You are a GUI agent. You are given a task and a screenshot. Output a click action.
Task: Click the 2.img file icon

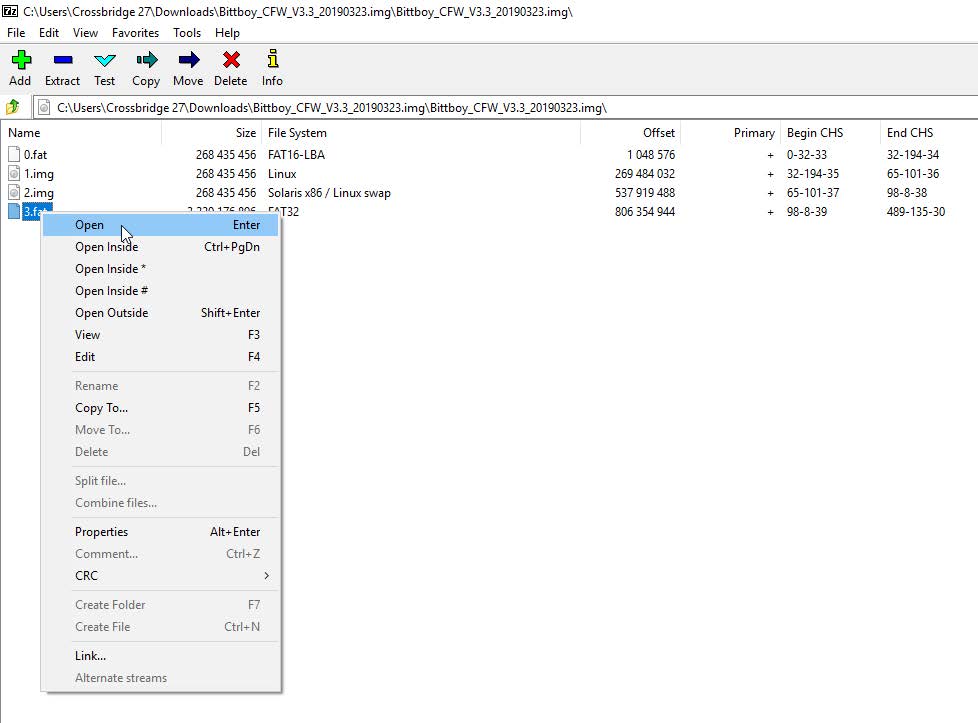pos(14,192)
